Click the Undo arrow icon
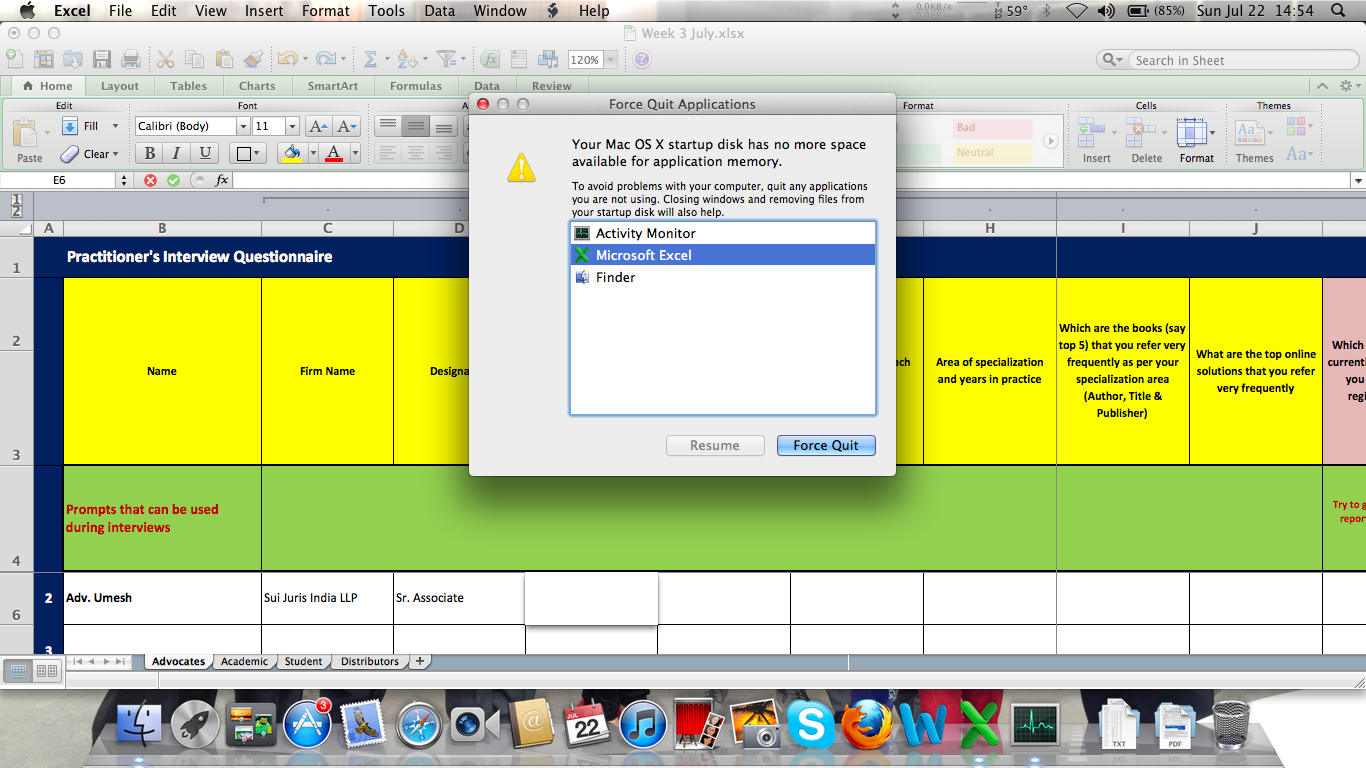Viewport: 1366px width, 768px height. click(x=286, y=59)
